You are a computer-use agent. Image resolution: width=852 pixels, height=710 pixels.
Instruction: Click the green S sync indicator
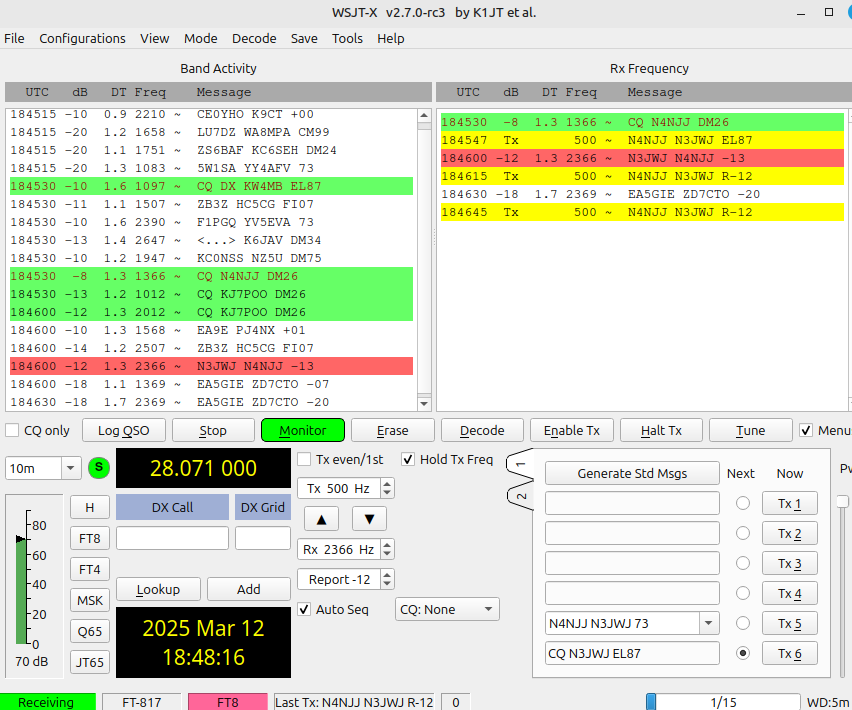99,467
